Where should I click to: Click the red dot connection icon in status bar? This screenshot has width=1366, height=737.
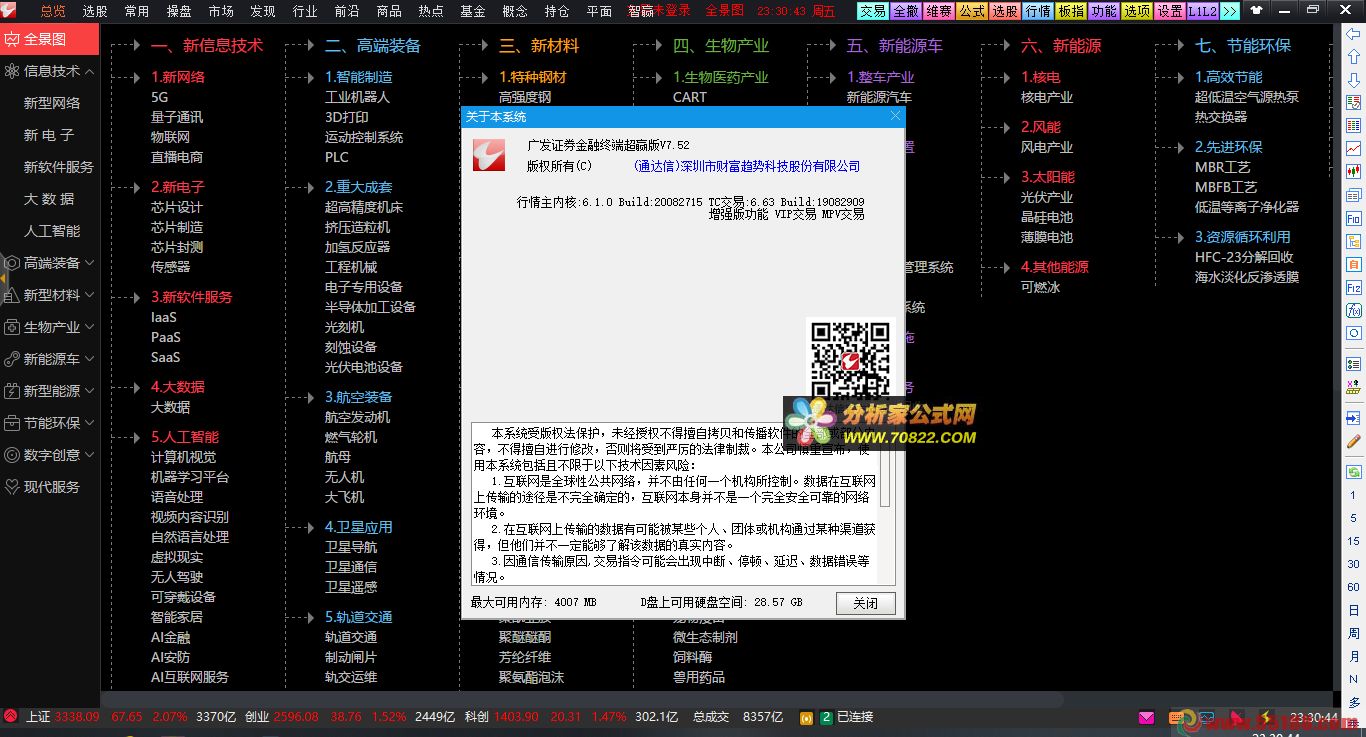[x=10, y=716]
